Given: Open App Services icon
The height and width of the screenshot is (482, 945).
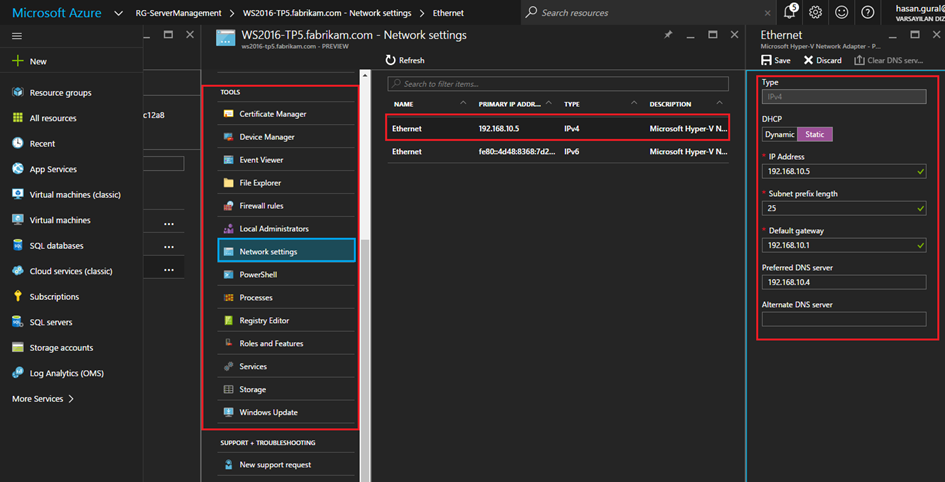Looking at the screenshot, I should [x=18, y=169].
